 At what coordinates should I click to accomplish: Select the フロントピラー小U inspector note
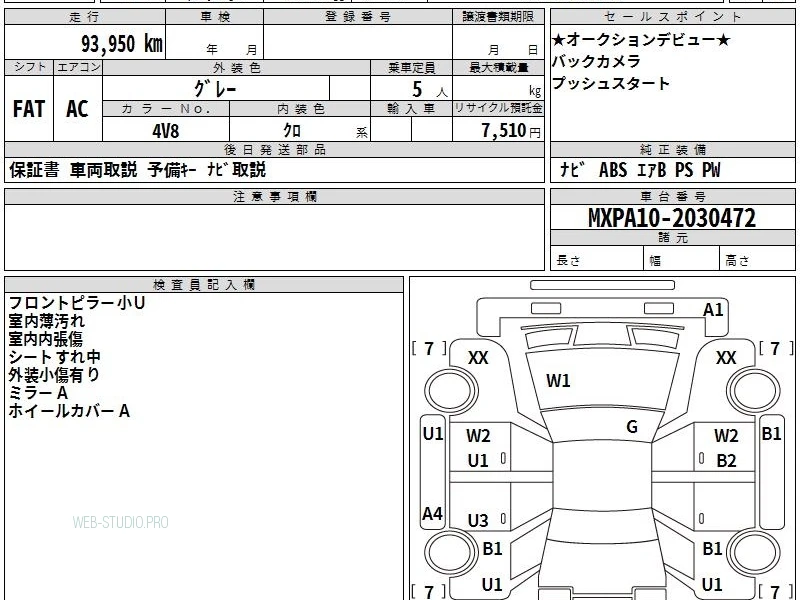click(77, 303)
